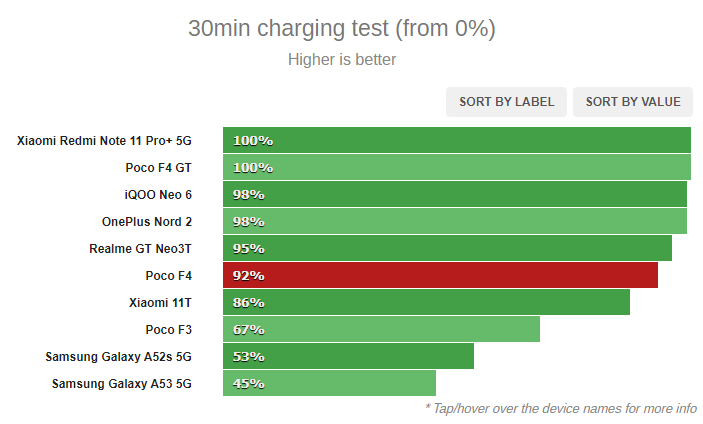Viewport: 703px width, 424px height.
Task: Open the Xiaomi 11T device name
Action: click(x=160, y=303)
